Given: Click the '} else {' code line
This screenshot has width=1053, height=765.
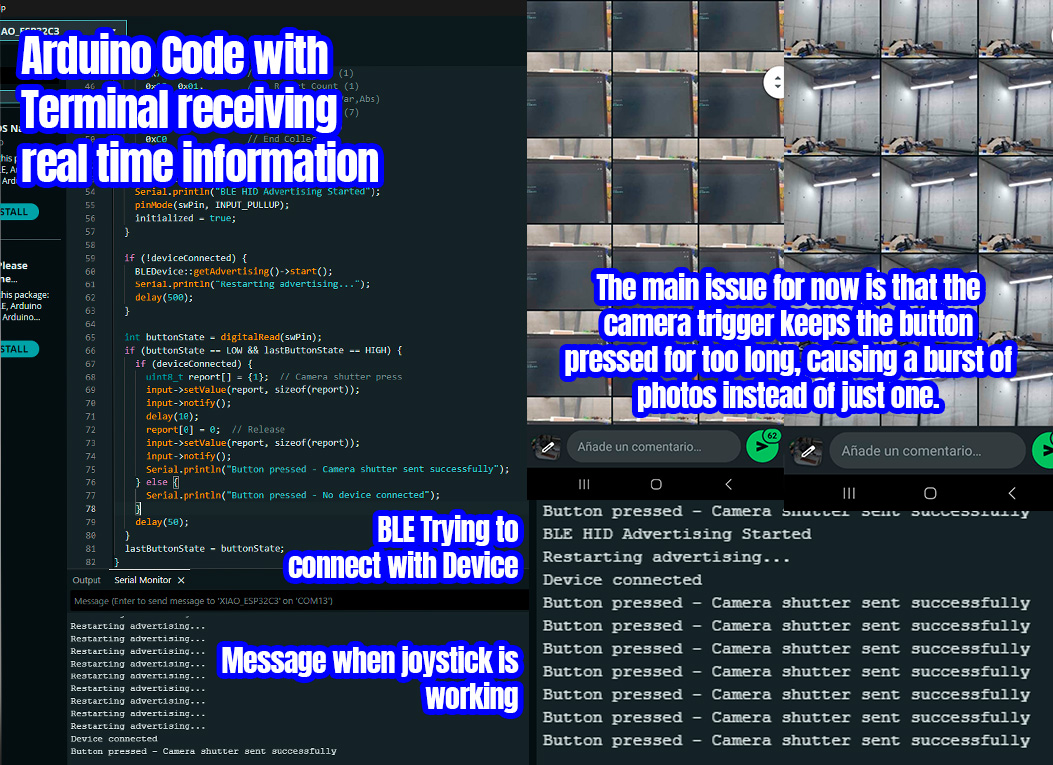Looking at the screenshot, I should (x=157, y=482).
